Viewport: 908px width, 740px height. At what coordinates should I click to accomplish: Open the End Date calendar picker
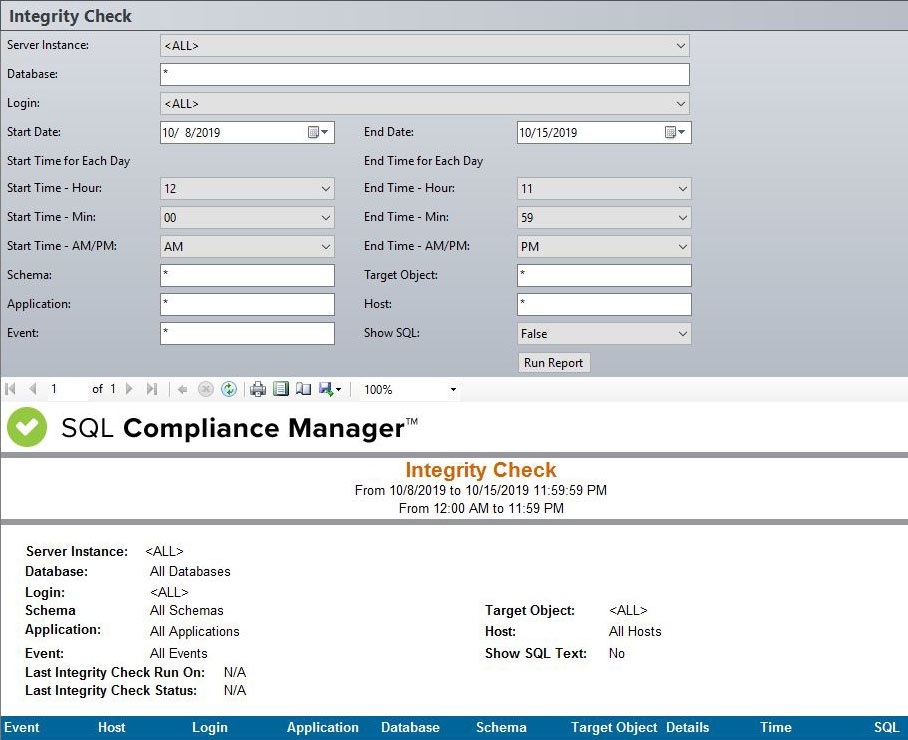(x=676, y=132)
